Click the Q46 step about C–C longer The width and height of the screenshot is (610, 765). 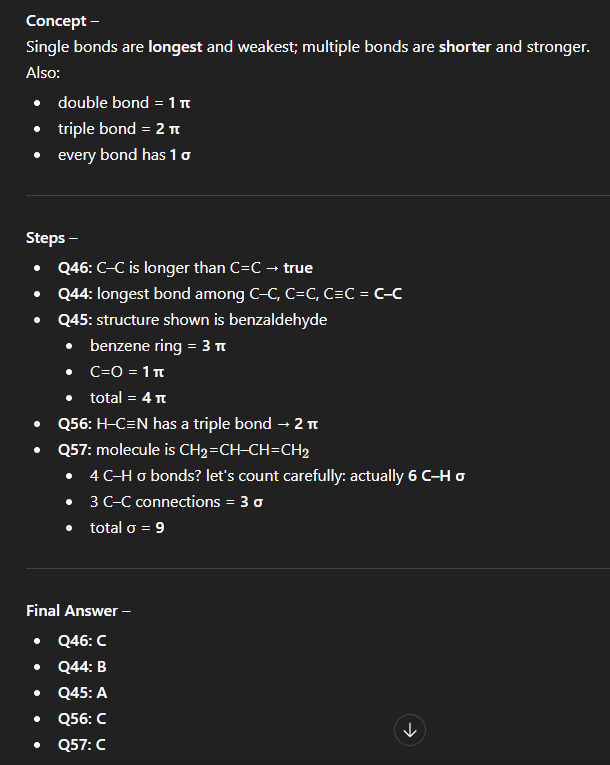pyautogui.click(x=185, y=268)
